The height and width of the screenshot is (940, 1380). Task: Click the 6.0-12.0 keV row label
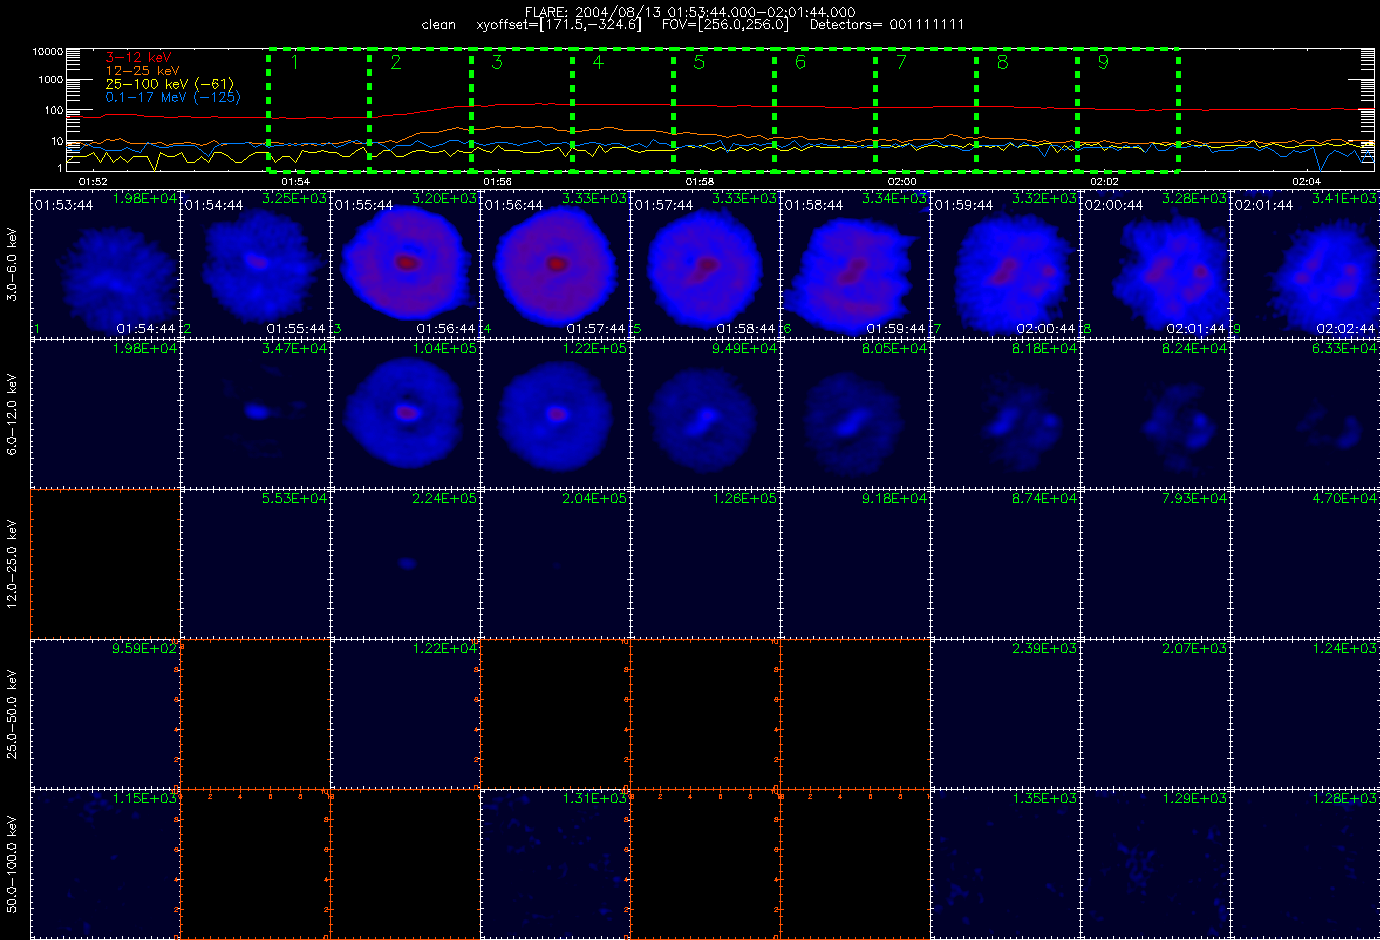[x=12, y=414]
